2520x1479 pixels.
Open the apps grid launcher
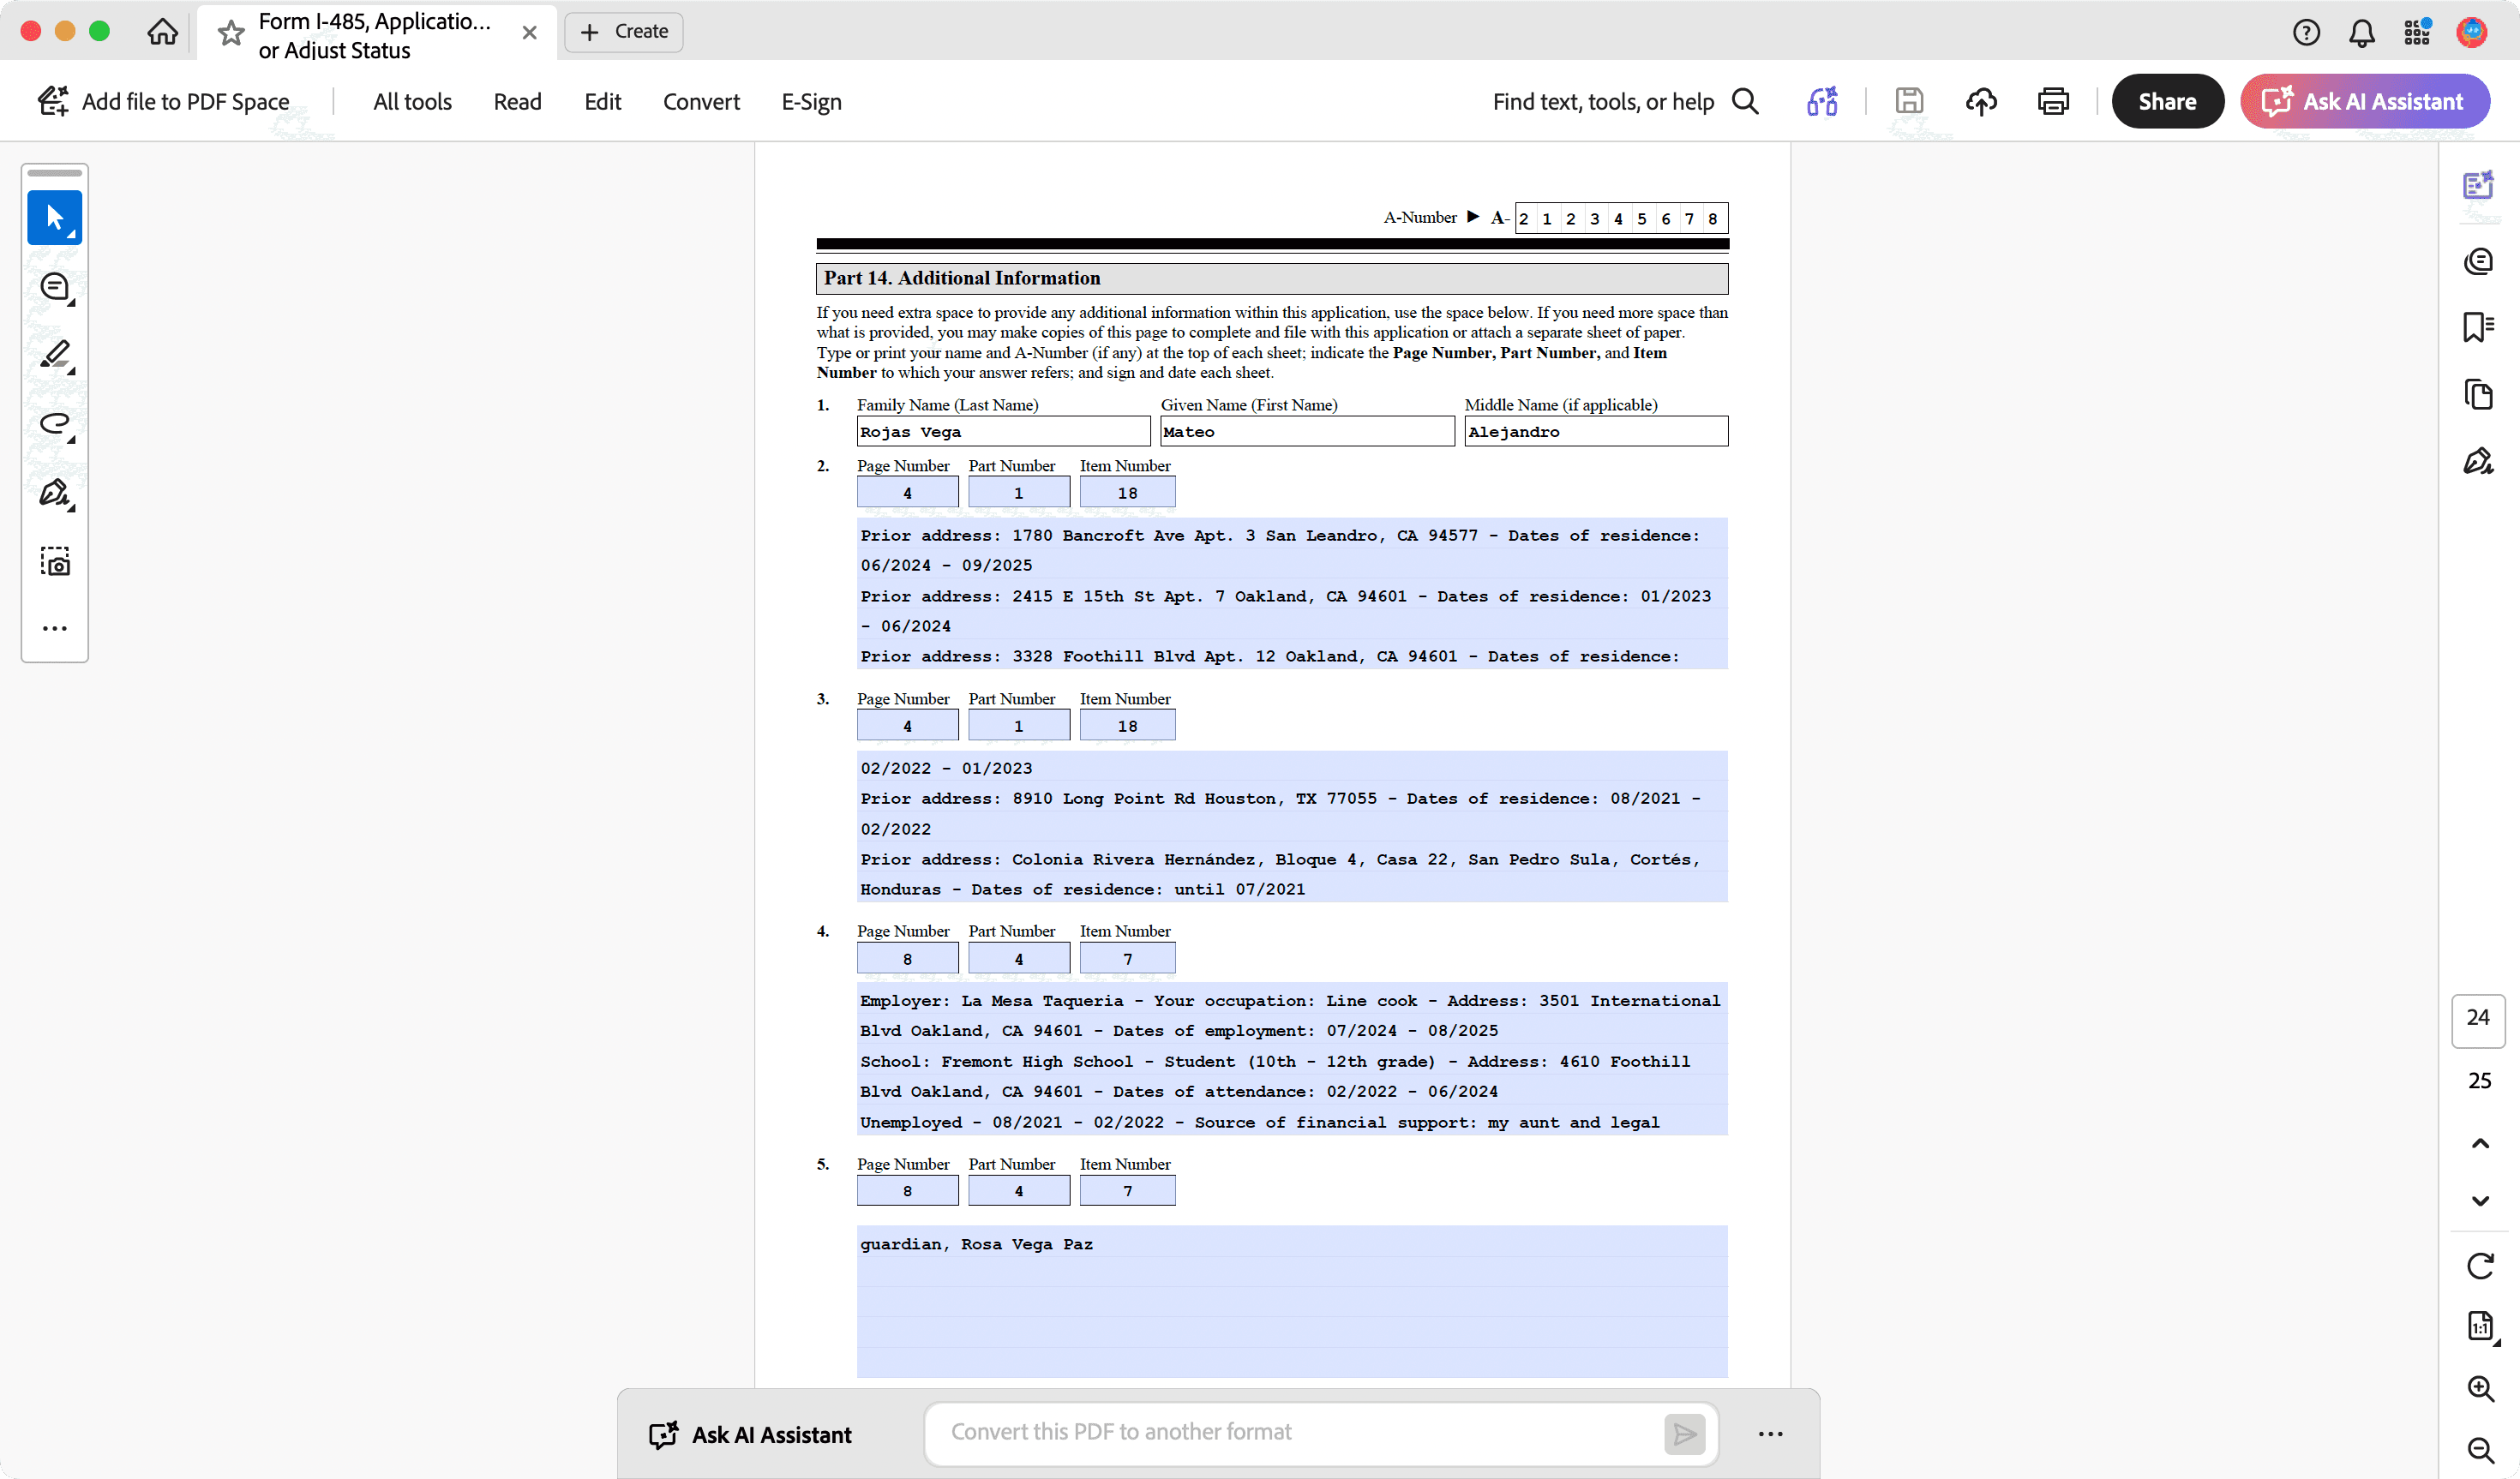[x=2417, y=33]
